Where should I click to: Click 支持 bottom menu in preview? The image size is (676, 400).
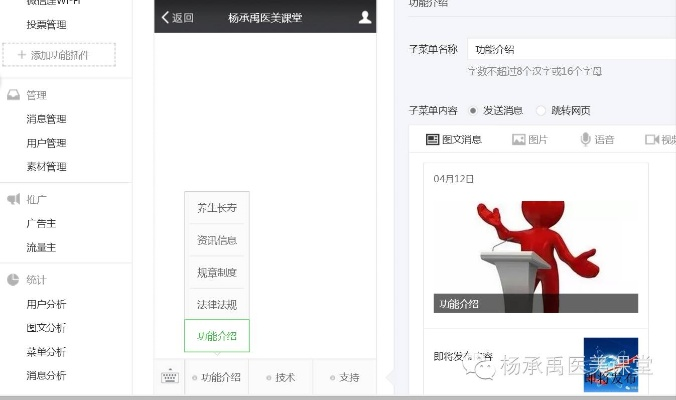[344, 377]
